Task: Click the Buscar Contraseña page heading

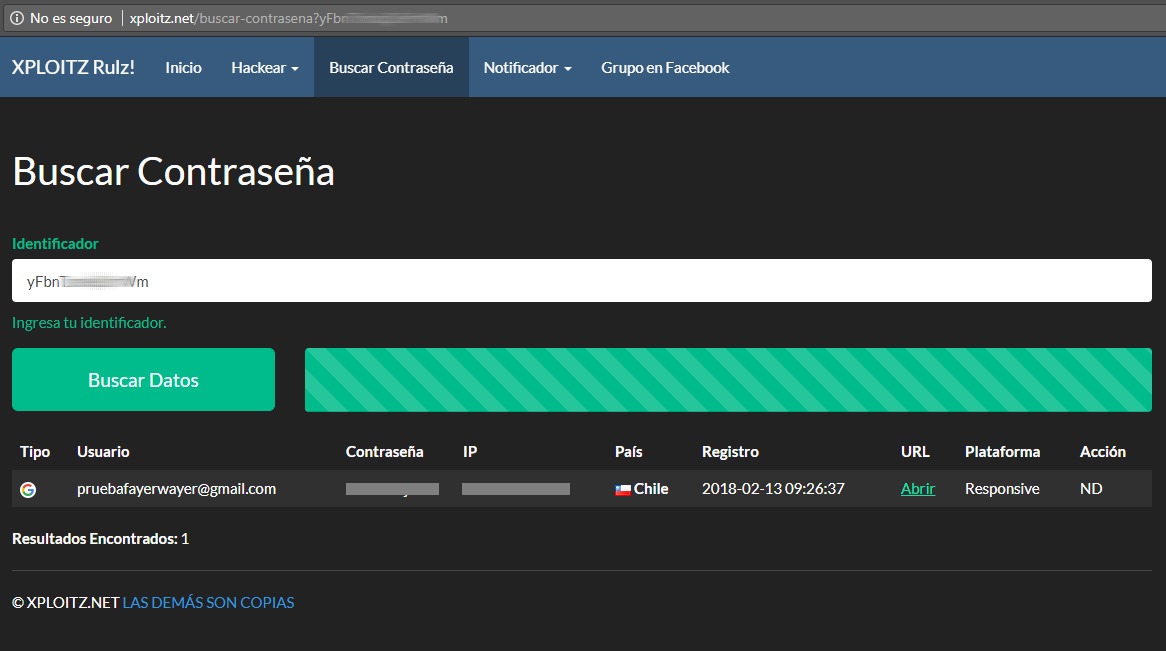Action: [173, 171]
